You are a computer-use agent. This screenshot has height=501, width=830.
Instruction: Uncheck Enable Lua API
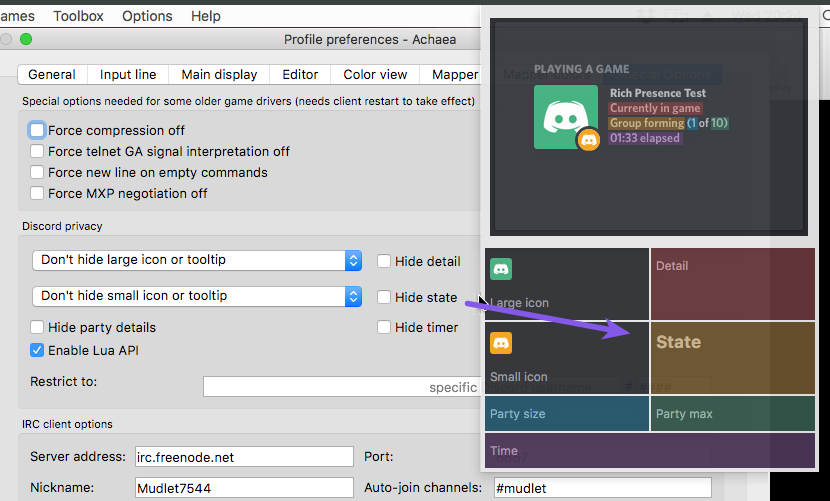37,350
